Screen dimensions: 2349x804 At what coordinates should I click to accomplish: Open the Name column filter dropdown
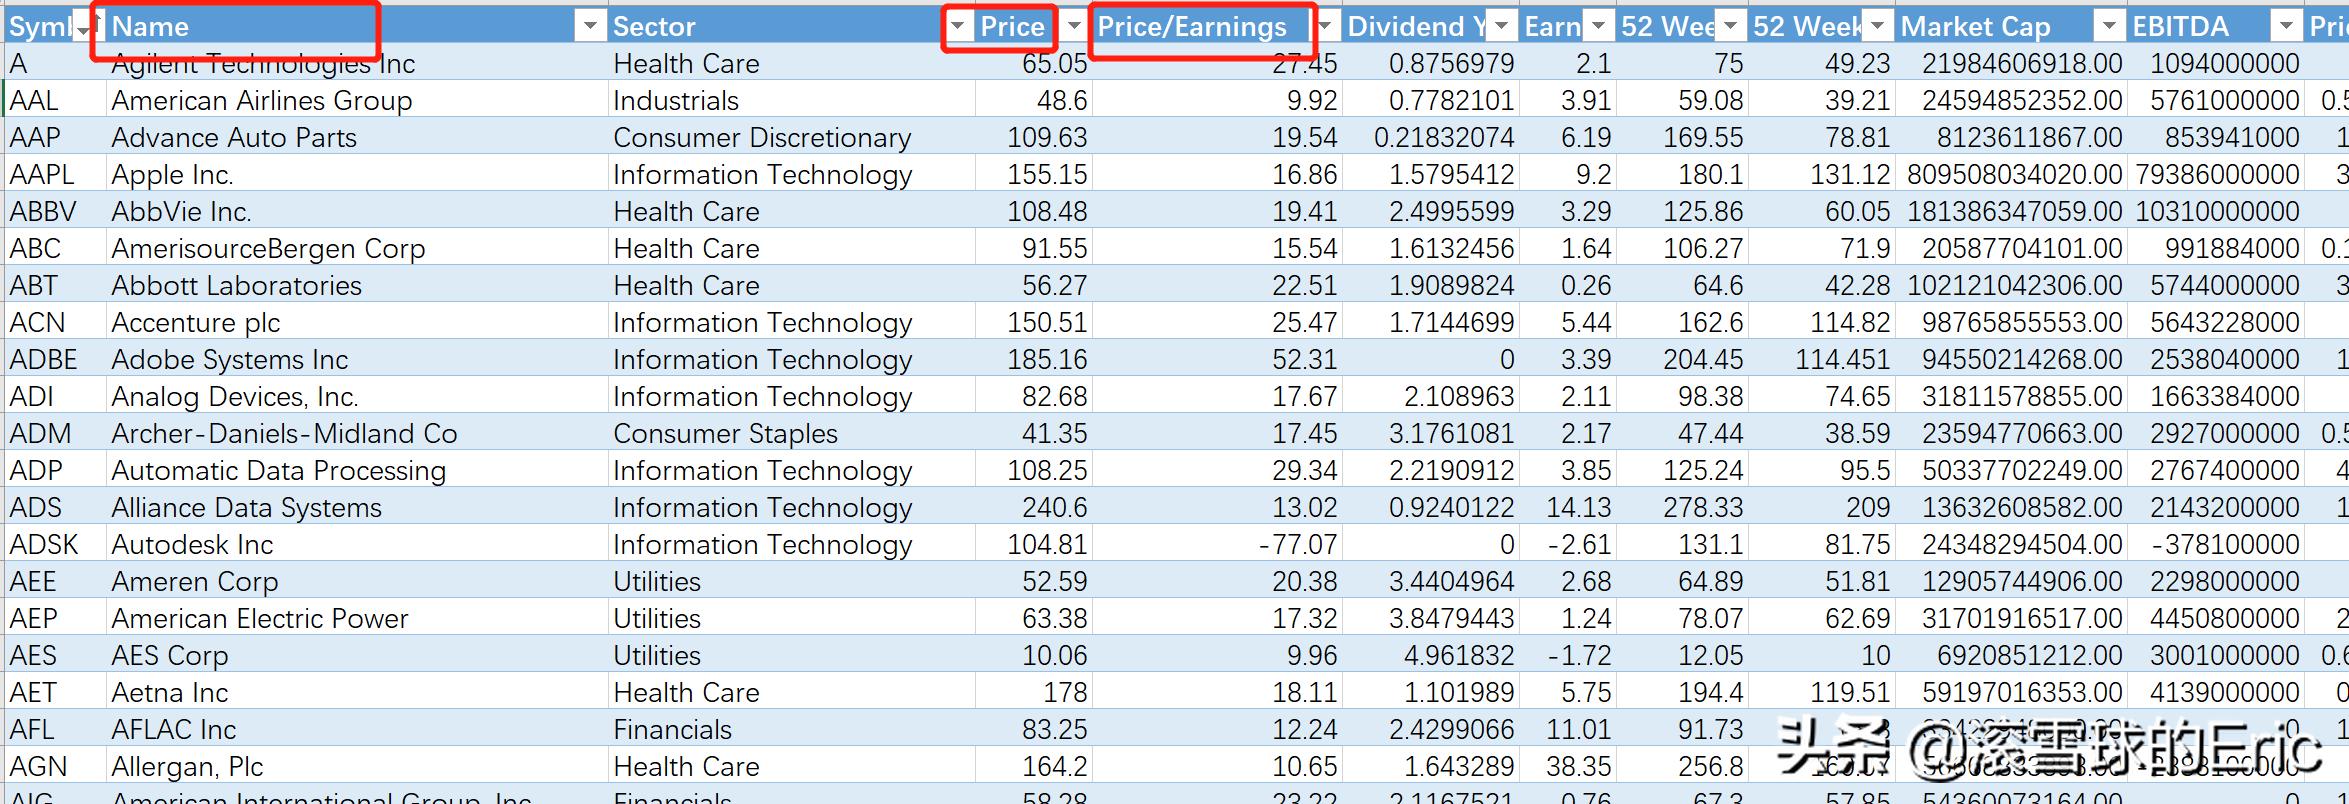(590, 27)
